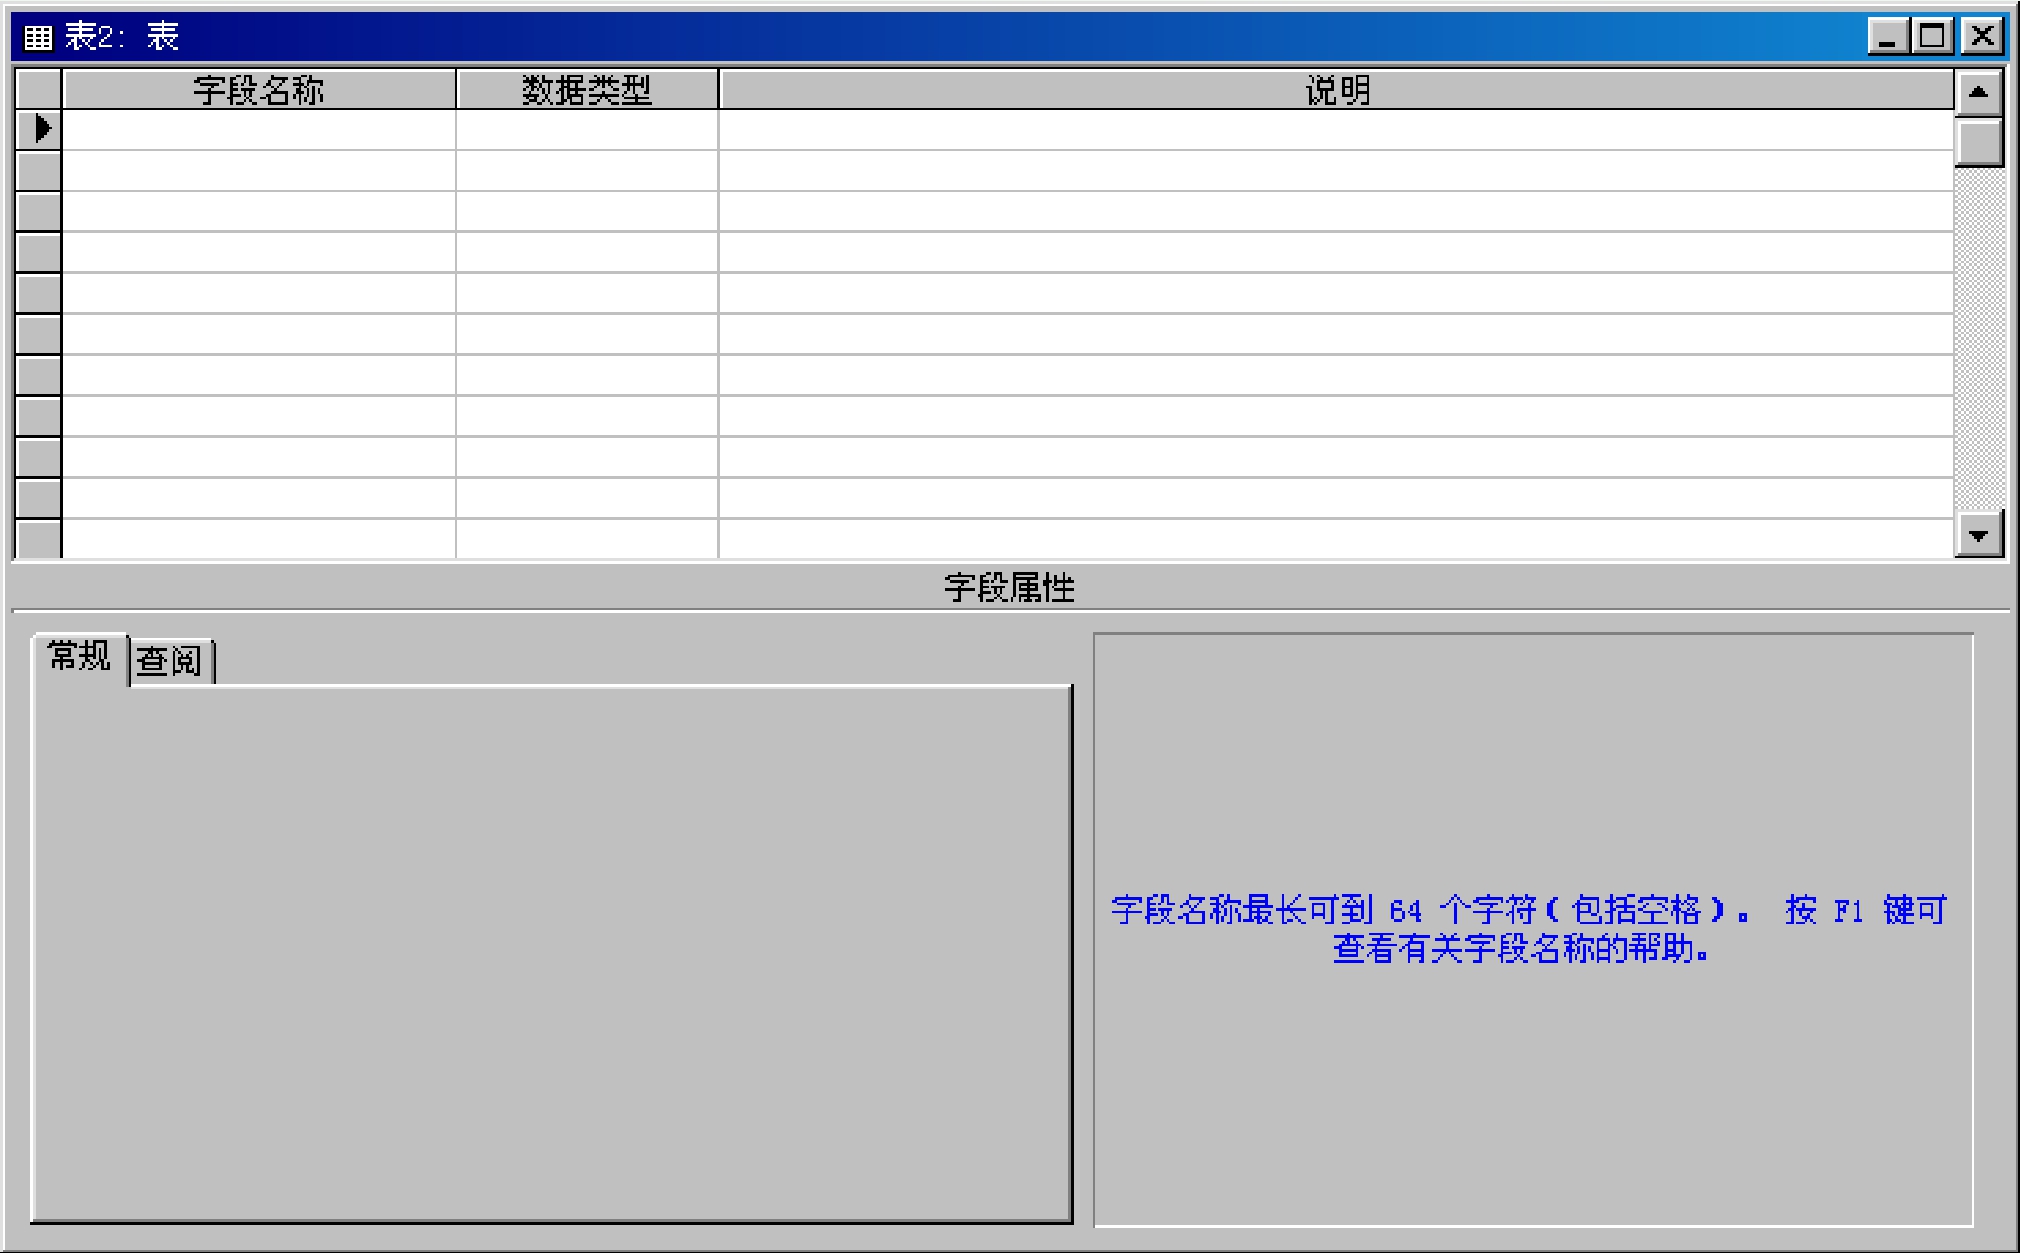Click the scrollbar down arrow
Viewport: 2020px width, 1253px height.
click(1977, 535)
